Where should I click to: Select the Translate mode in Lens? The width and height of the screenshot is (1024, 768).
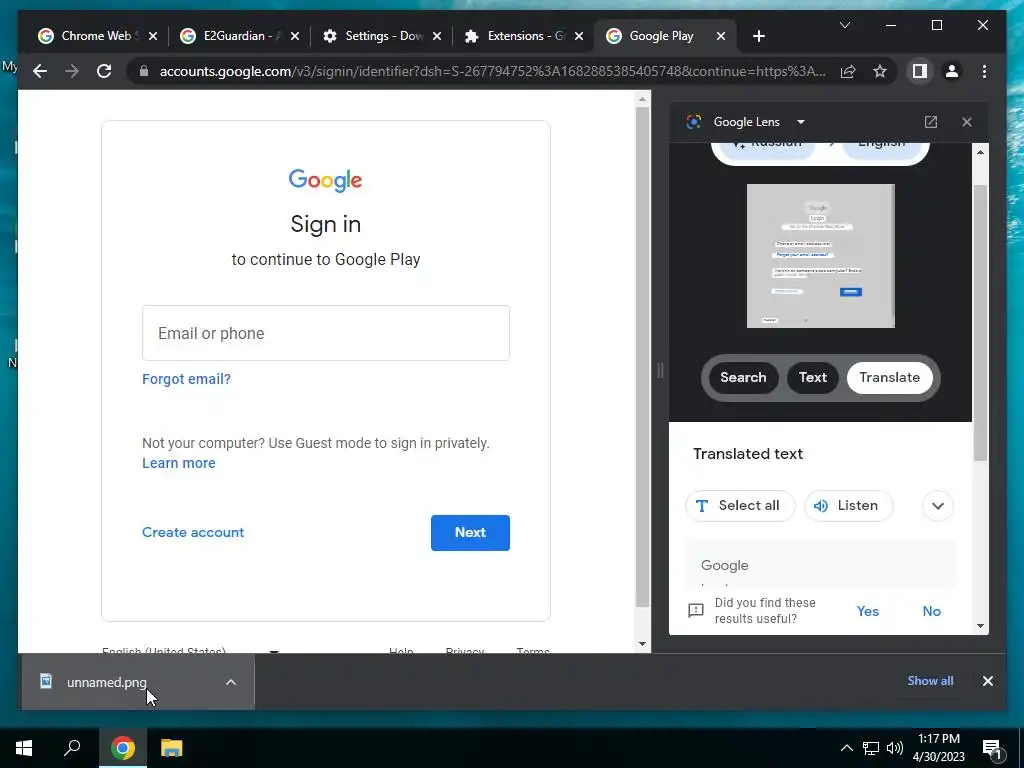coord(889,377)
